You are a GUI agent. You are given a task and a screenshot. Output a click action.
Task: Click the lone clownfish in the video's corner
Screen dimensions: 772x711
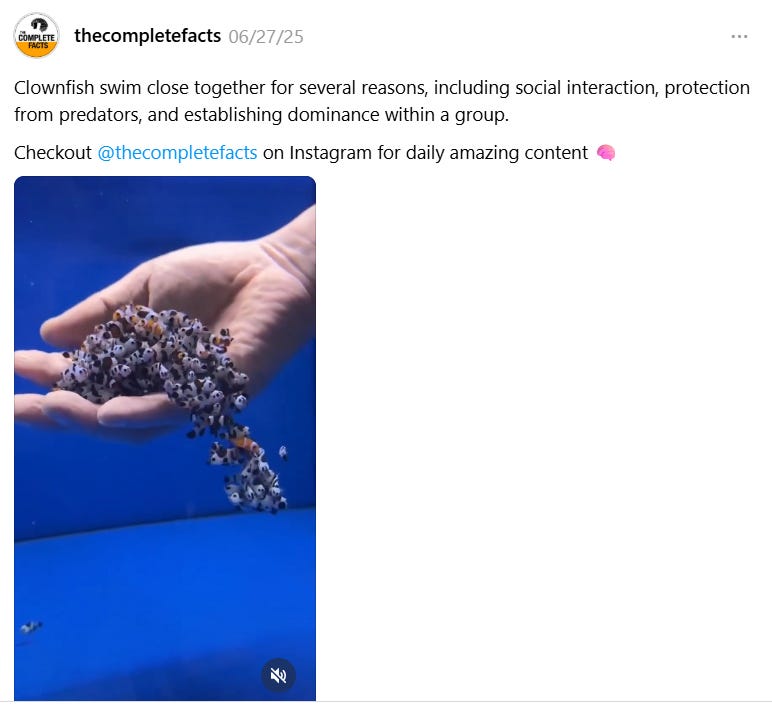pyautogui.click(x=31, y=627)
